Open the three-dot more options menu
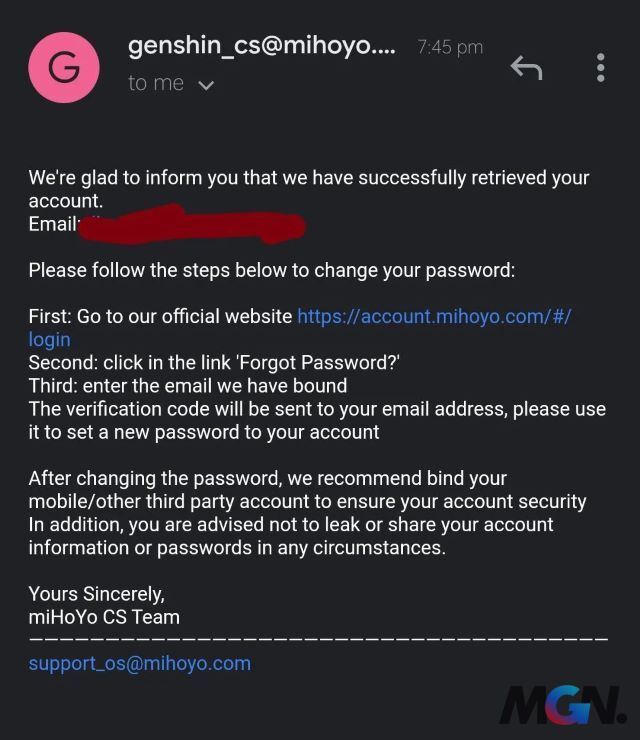The height and width of the screenshot is (740, 640). click(x=600, y=67)
